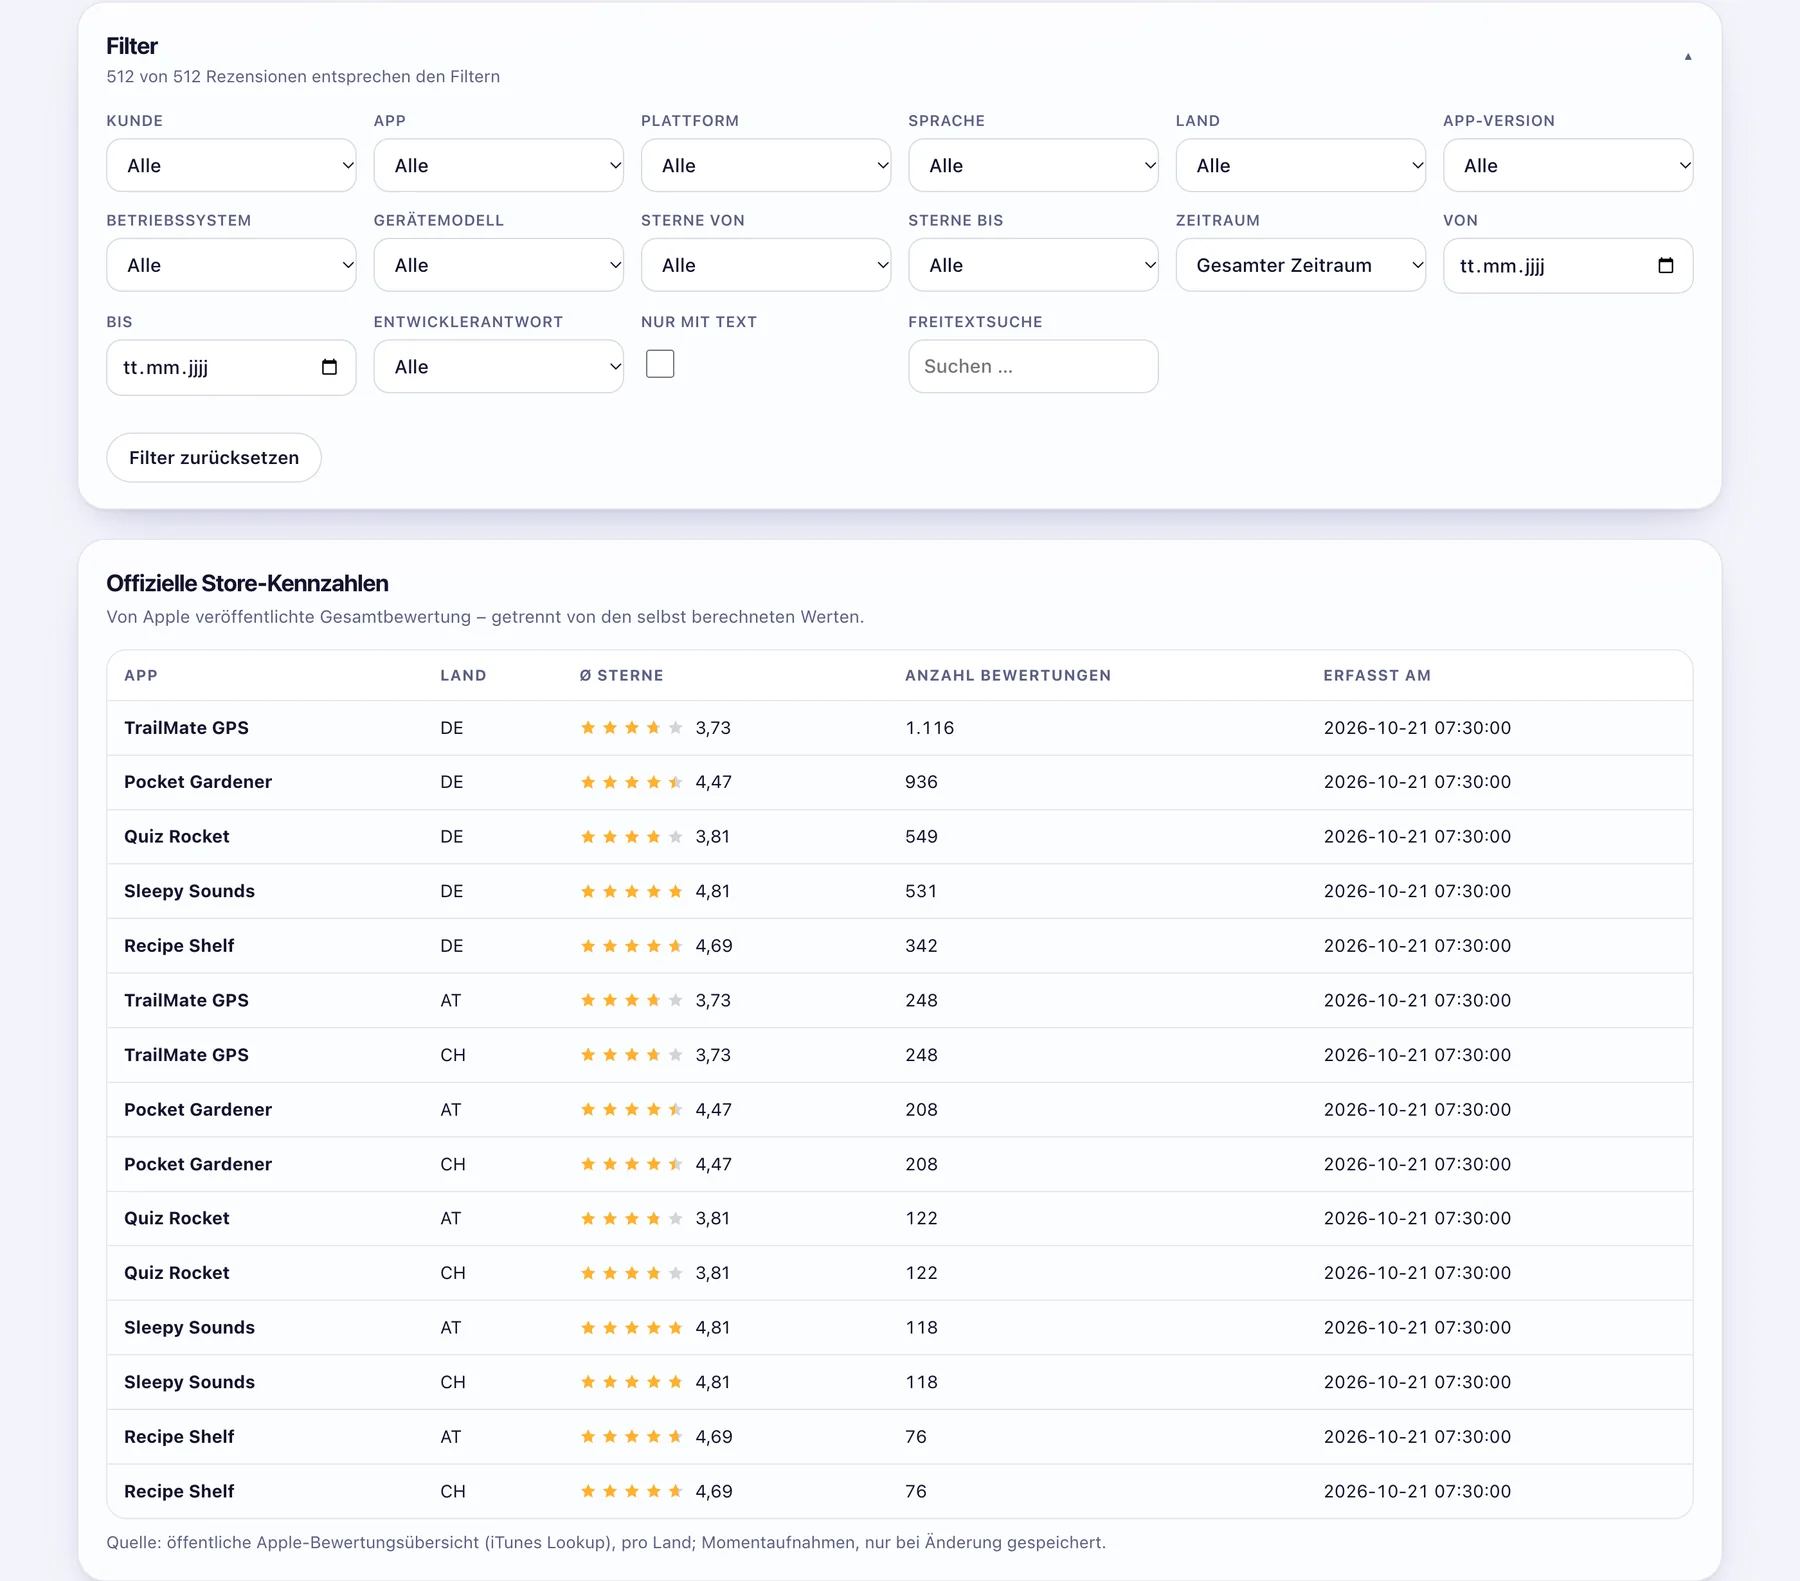
Task: Open the App-Version dropdown
Action: [1568, 165]
